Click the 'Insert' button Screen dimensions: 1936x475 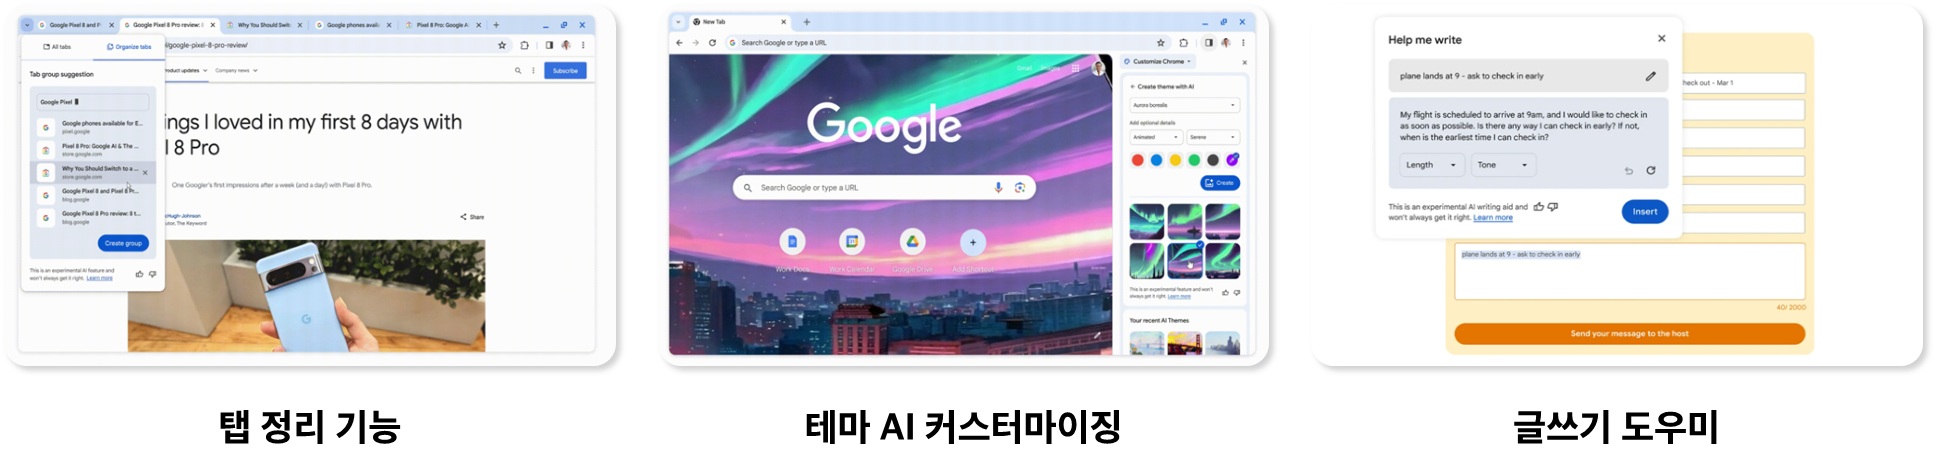coord(1645,211)
